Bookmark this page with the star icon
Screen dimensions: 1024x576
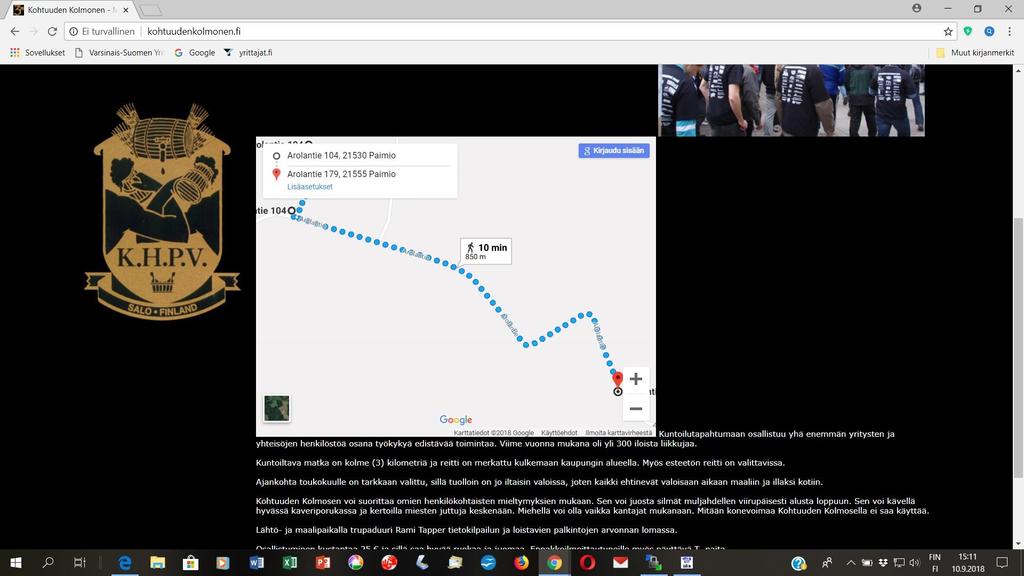point(948,31)
